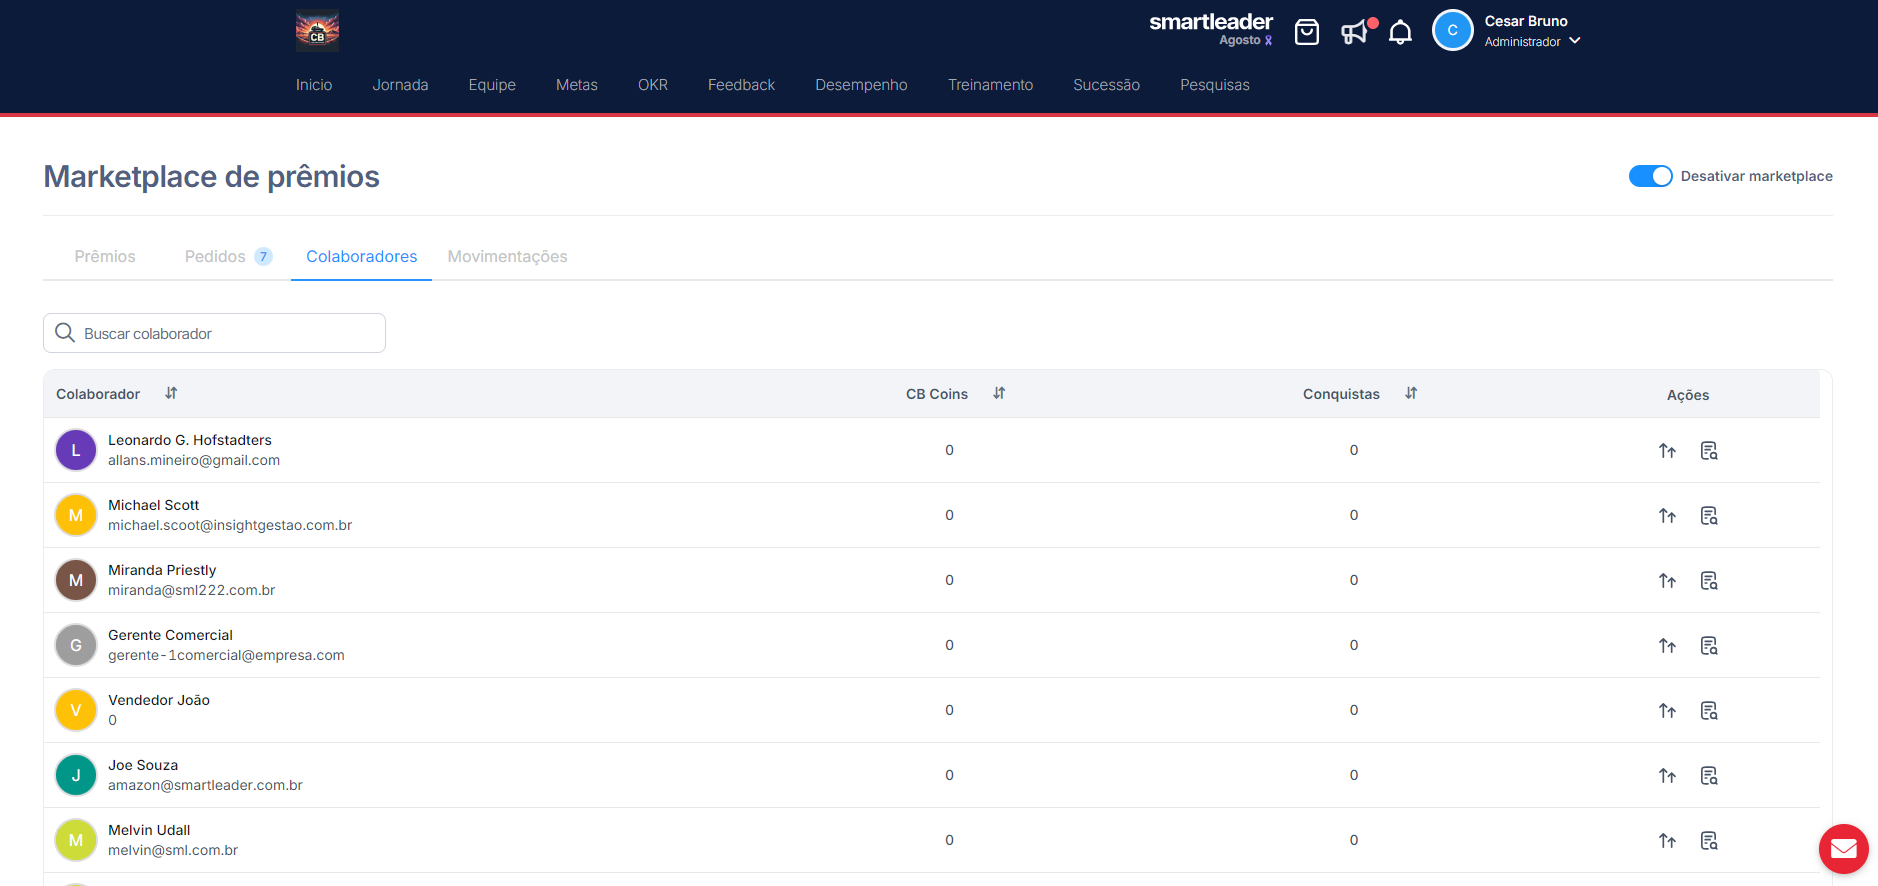Click Gerente Comercial's gray avatar

click(x=76, y=645)
